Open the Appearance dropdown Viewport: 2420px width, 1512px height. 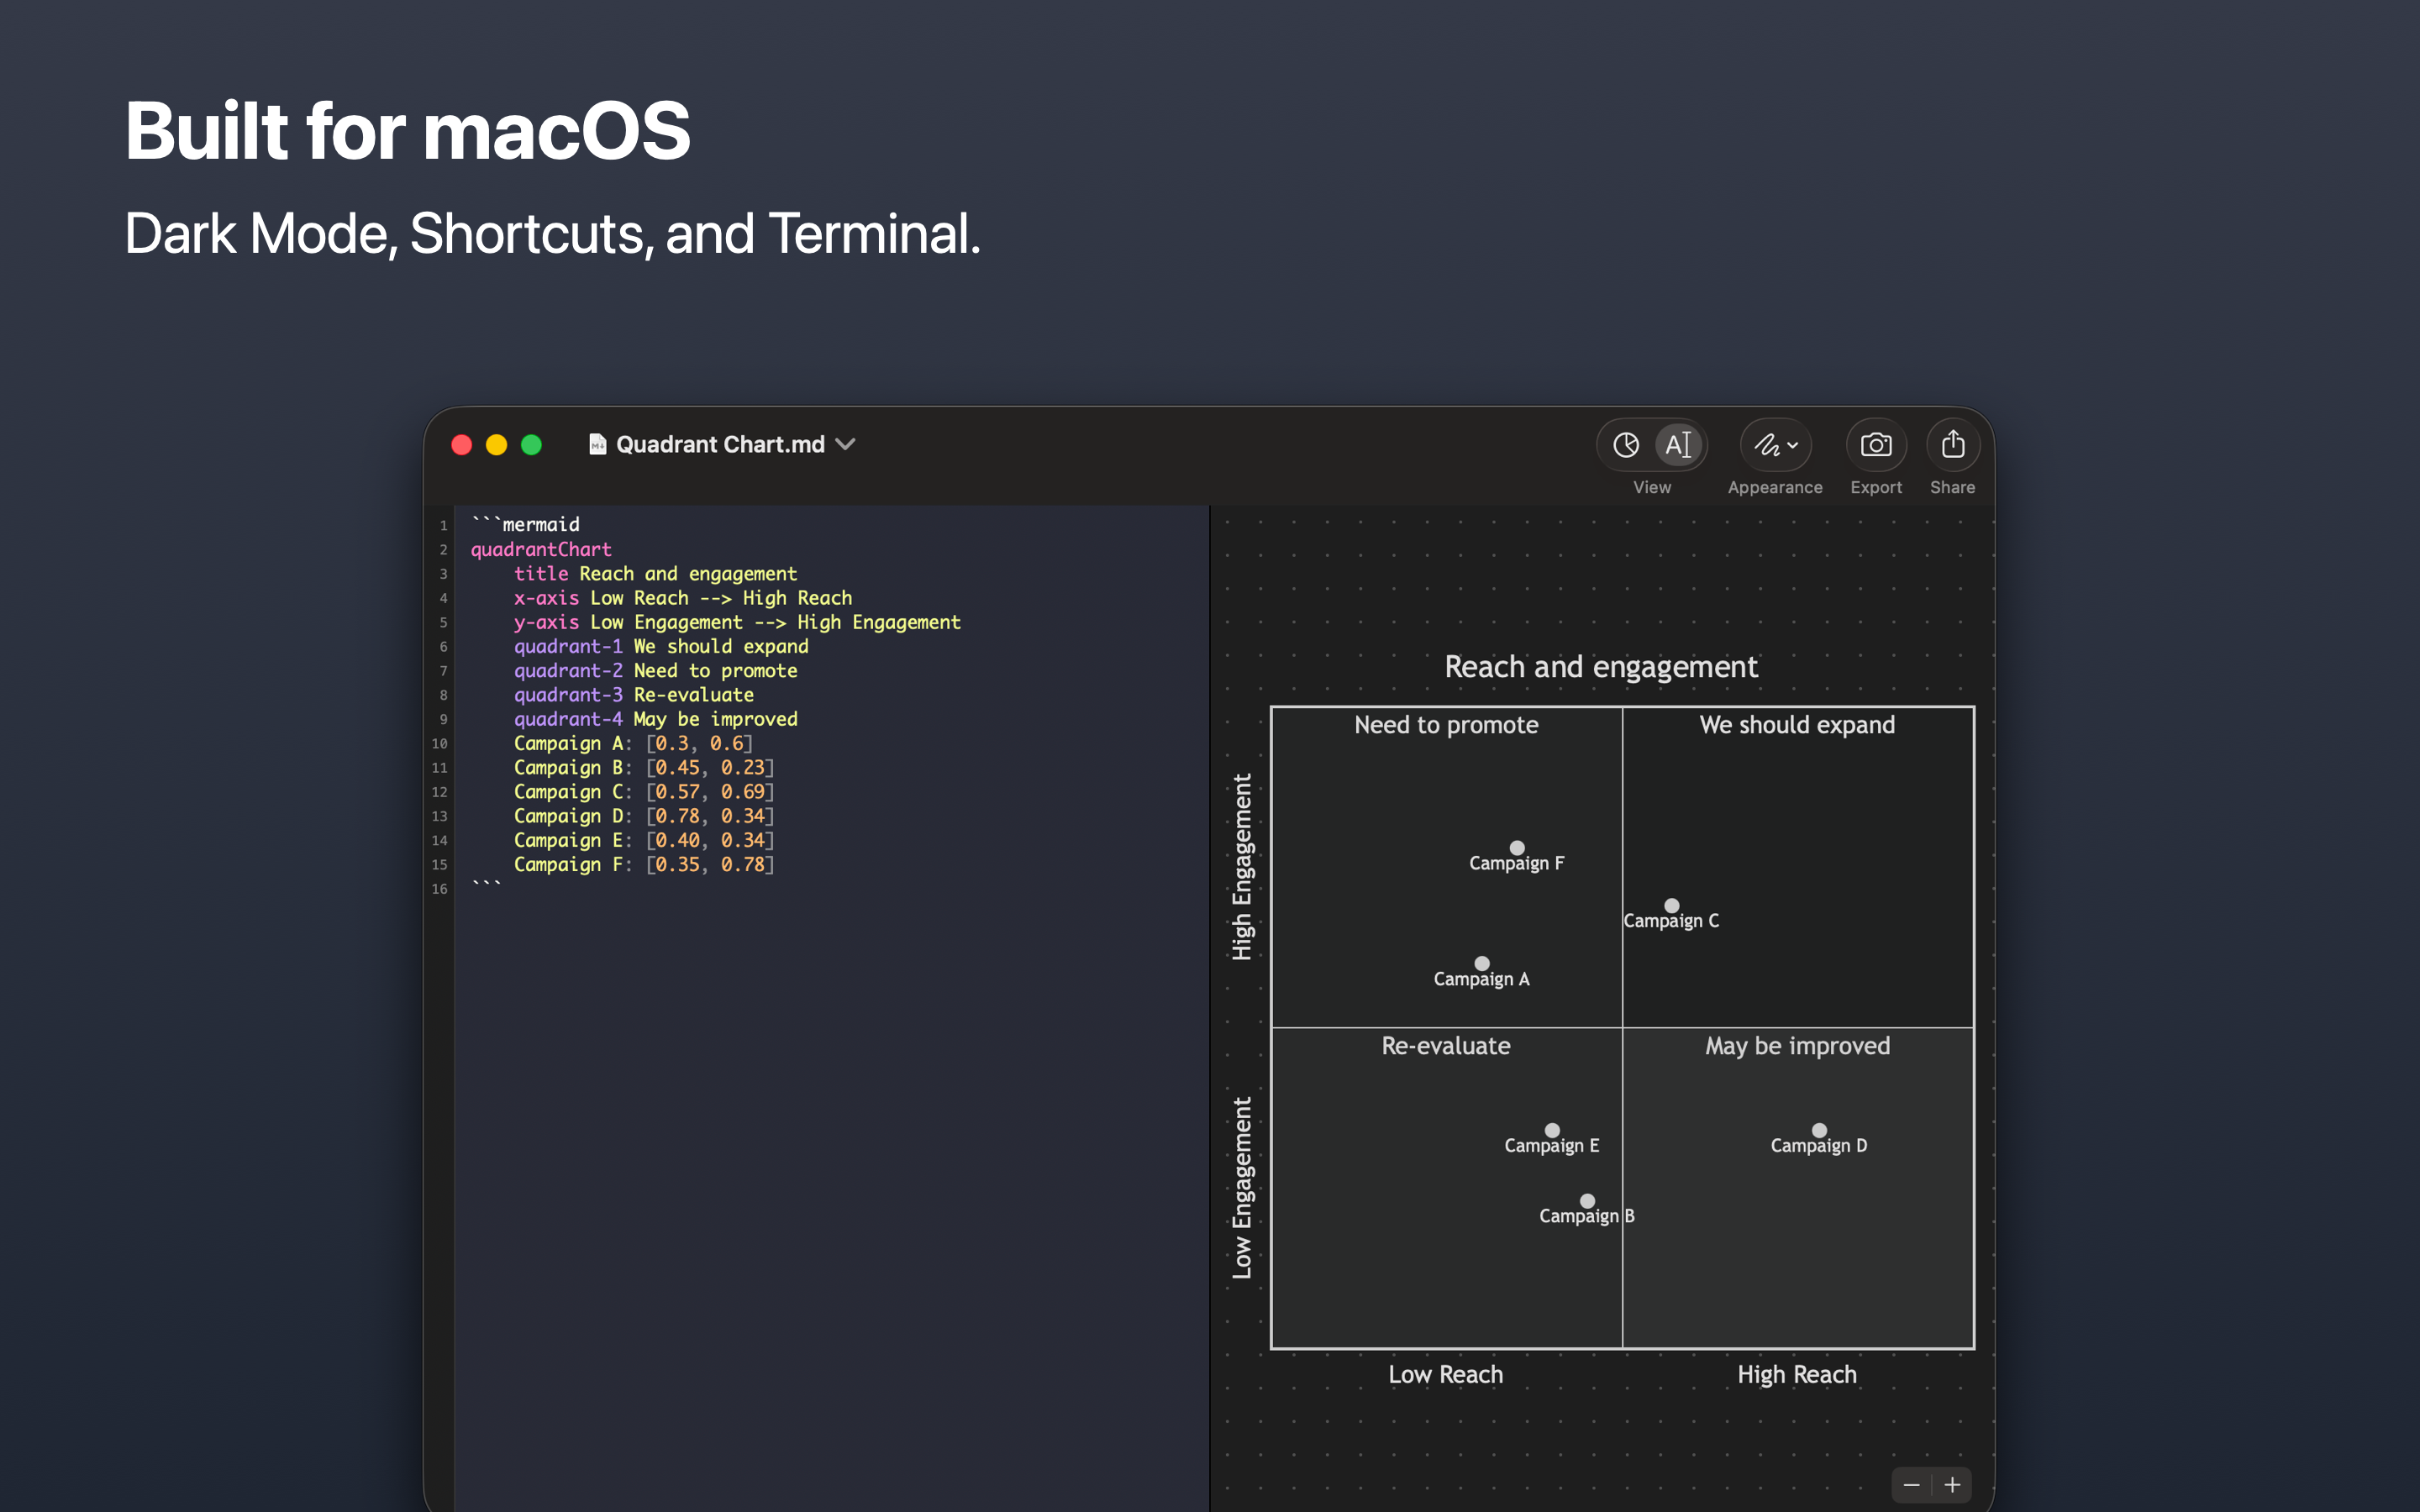[x=1776, y=445]
